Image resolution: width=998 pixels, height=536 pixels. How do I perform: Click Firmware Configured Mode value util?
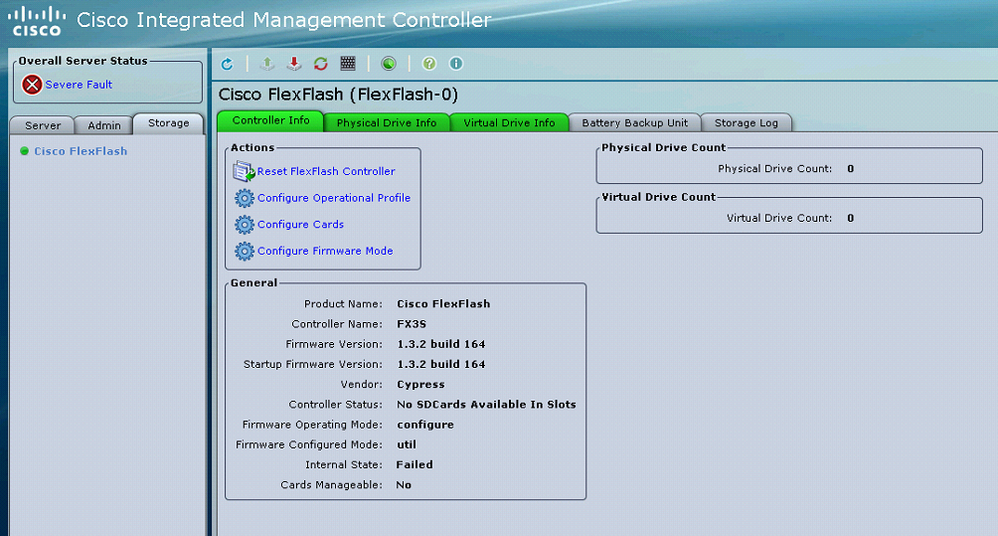(x=407, y=445)
